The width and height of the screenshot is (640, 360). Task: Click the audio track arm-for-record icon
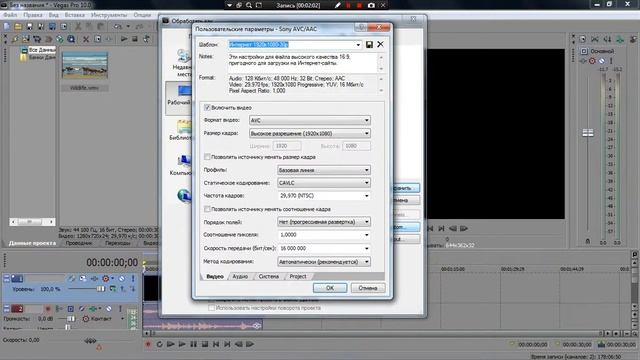tap(48, 309)
